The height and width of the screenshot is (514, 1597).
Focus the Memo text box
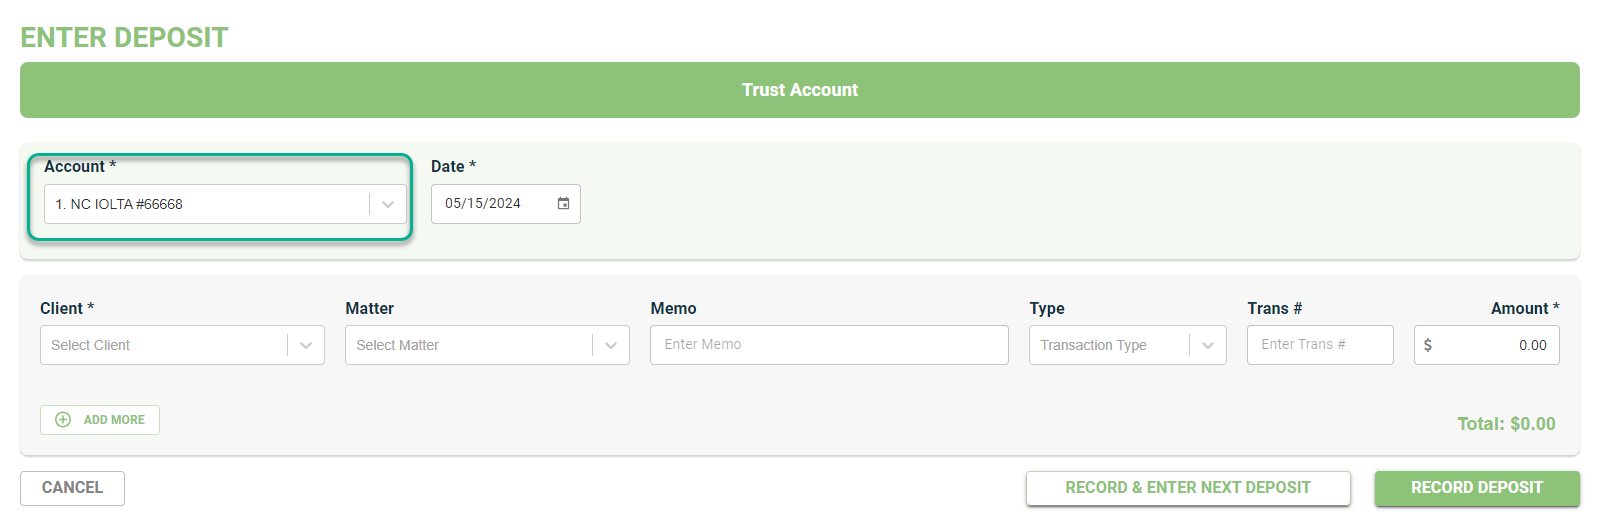point(829,345)
